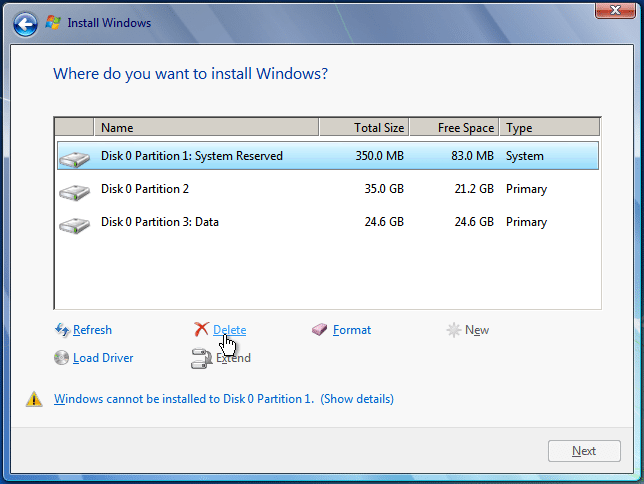Click the yellow warning triangle icon
The image size is (644, 484).
pos(34,399)
